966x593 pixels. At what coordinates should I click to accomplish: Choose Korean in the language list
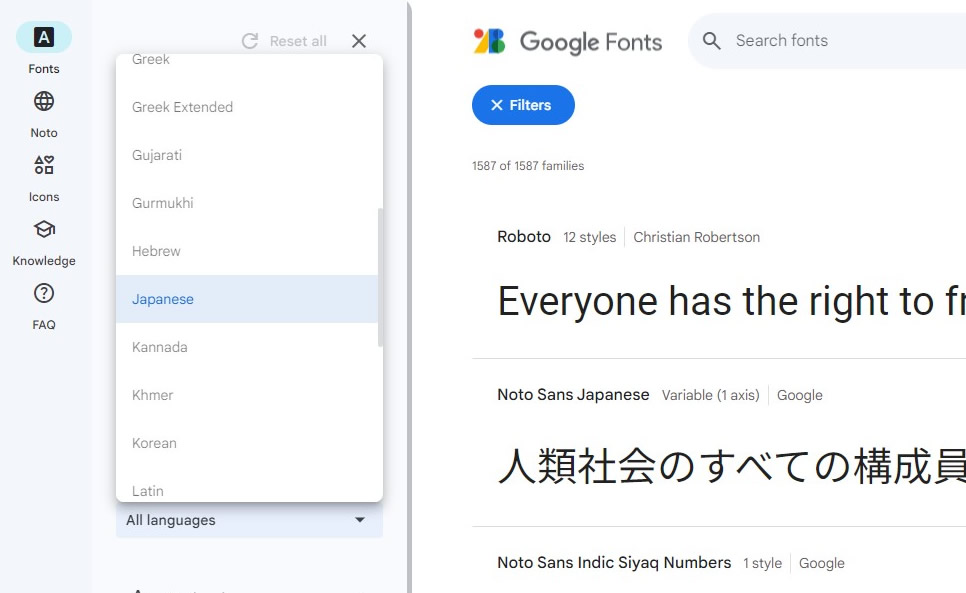pyautogui.click(x=154, y=443)
